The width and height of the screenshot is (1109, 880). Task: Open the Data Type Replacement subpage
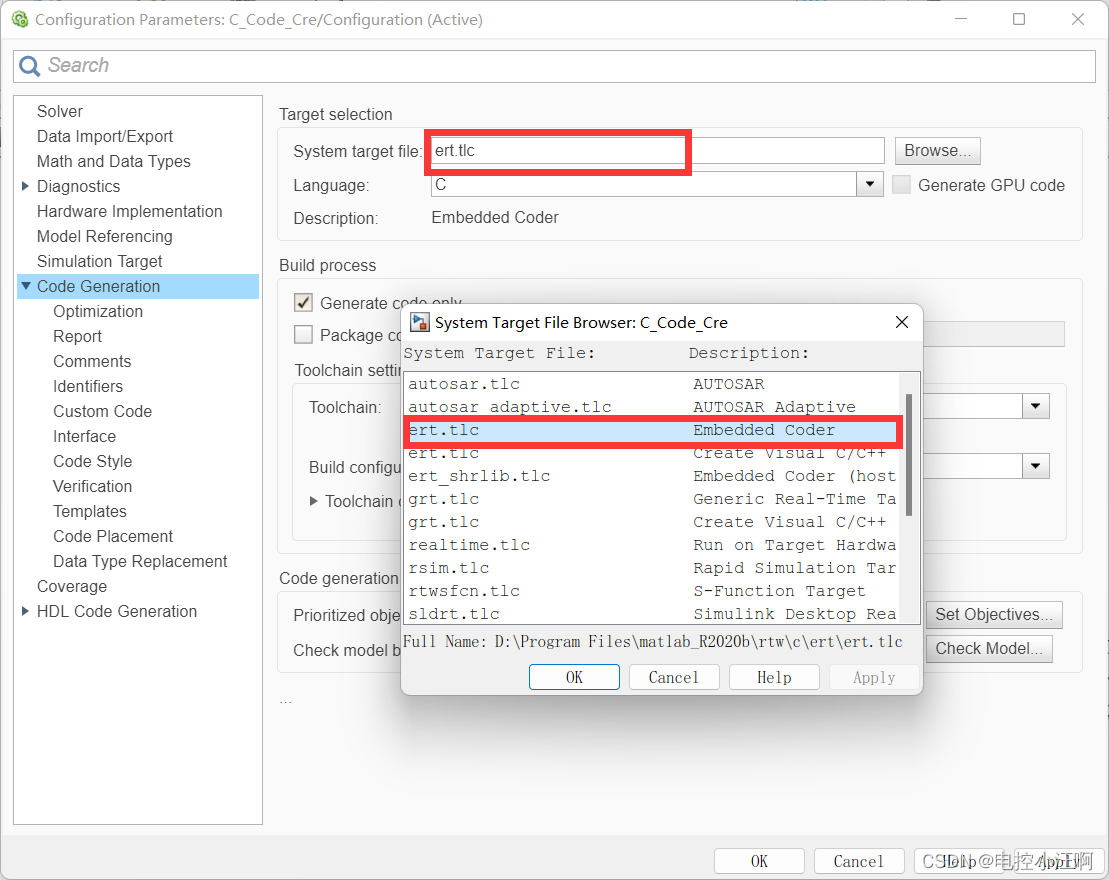[140, 561]
